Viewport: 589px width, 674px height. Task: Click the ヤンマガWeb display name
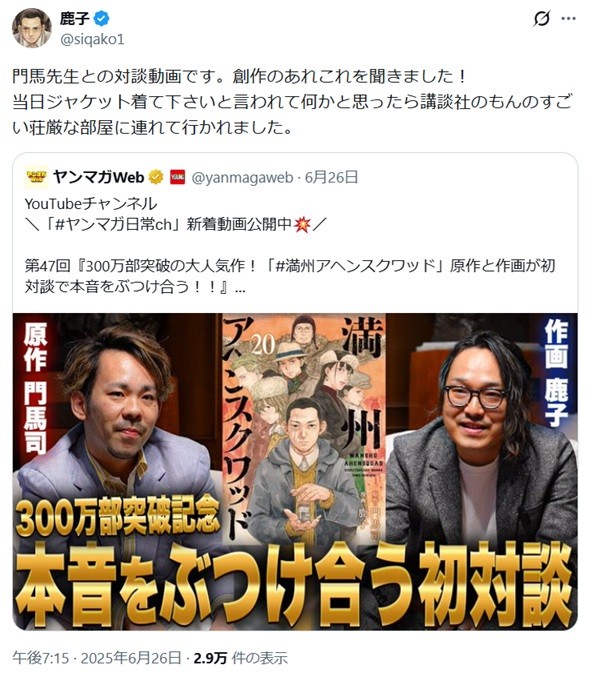coord(98,177)
